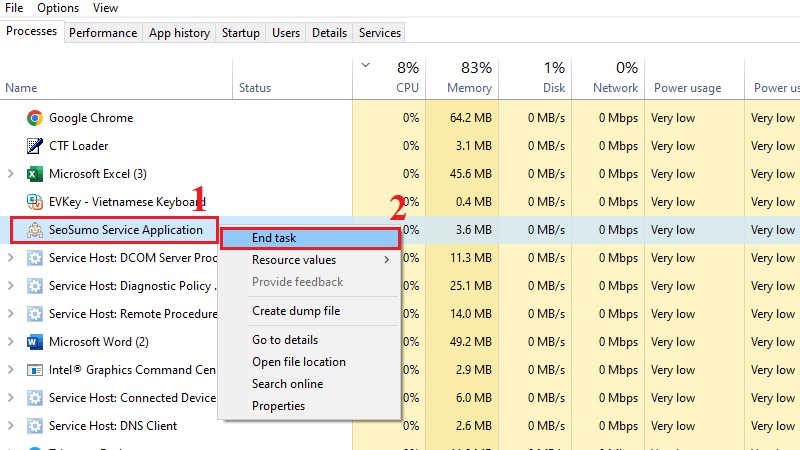The height and width of the screenshot is (450, 800).
Task: Open the File menu
Action: 14,8
